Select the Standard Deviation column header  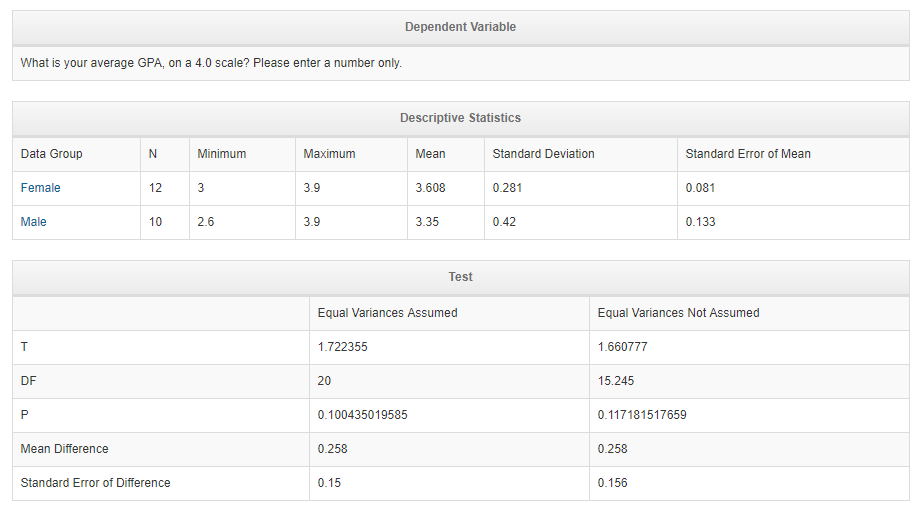coord(580,154)
